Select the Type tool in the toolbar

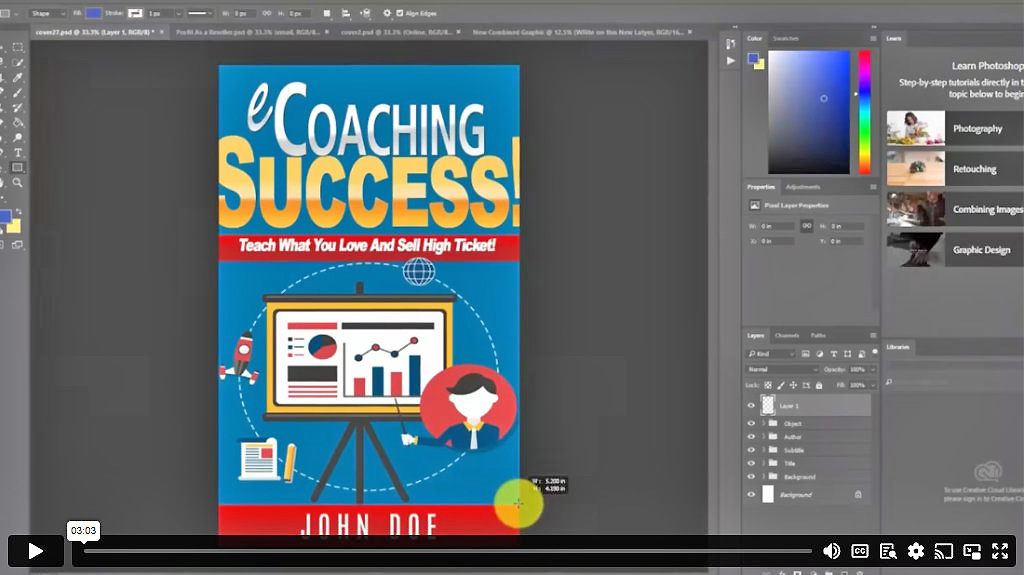(x=18, y=153)
